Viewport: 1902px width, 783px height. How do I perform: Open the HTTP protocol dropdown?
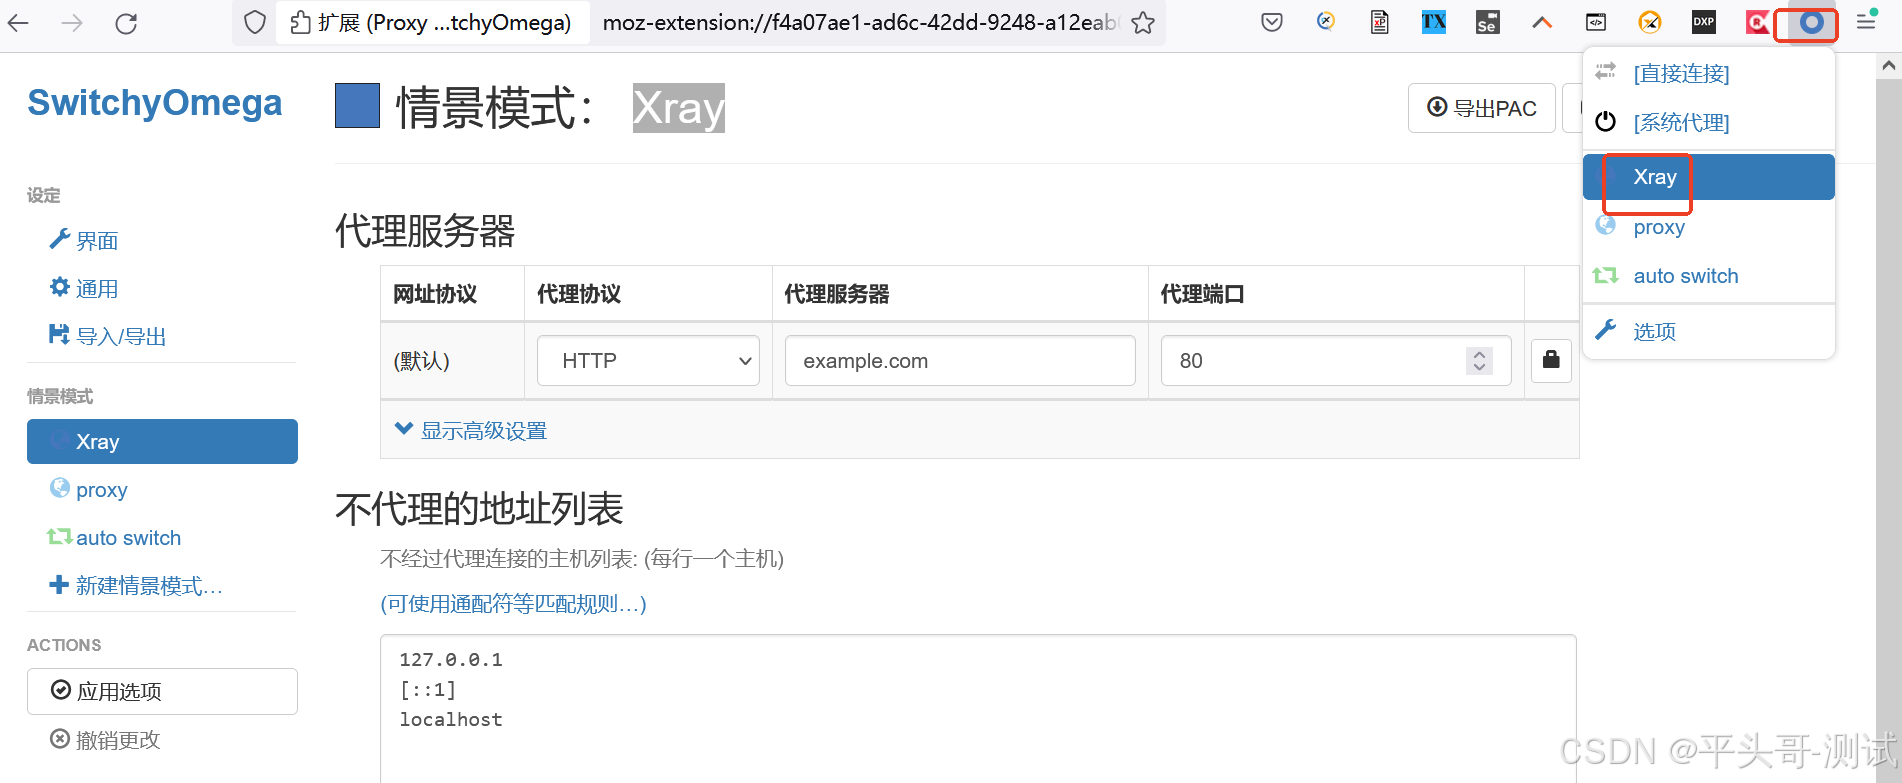click(x=648, y=361)
